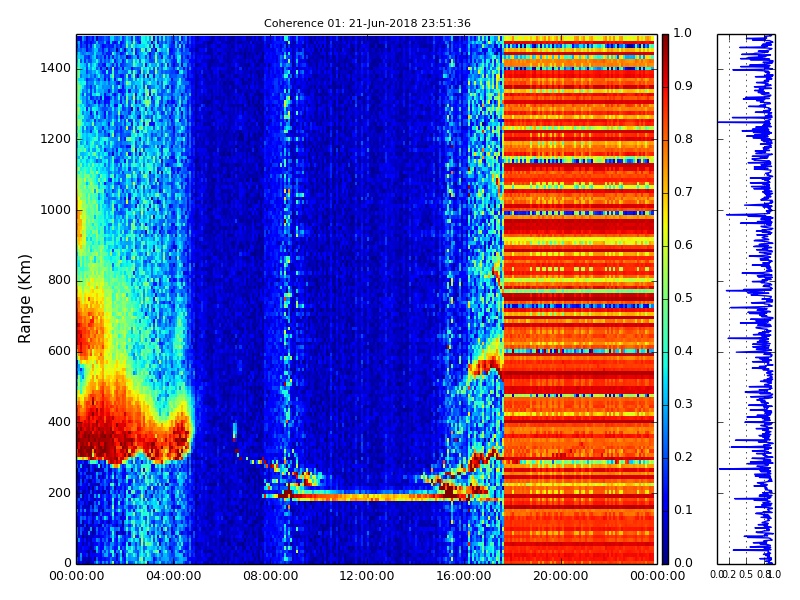Click the colorbar 0.1 label
The image size is (800, 600).
(683, 510)
